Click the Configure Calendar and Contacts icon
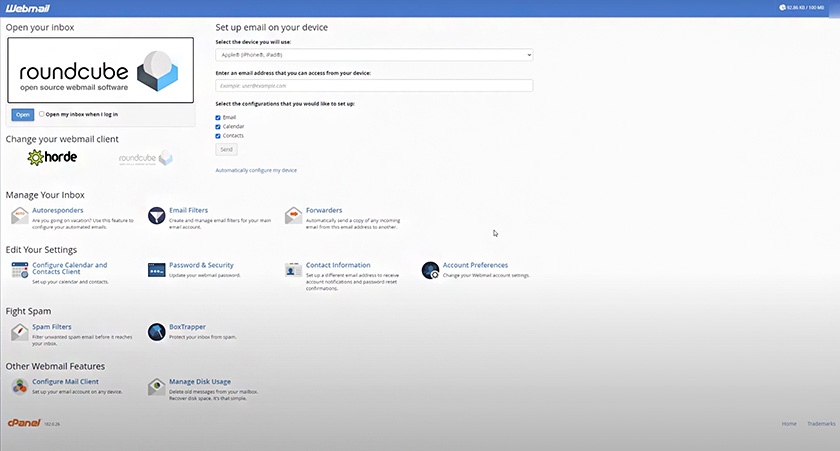Viewport: 840px width, 451px height. pyautogui.click(x=20, y=270)
